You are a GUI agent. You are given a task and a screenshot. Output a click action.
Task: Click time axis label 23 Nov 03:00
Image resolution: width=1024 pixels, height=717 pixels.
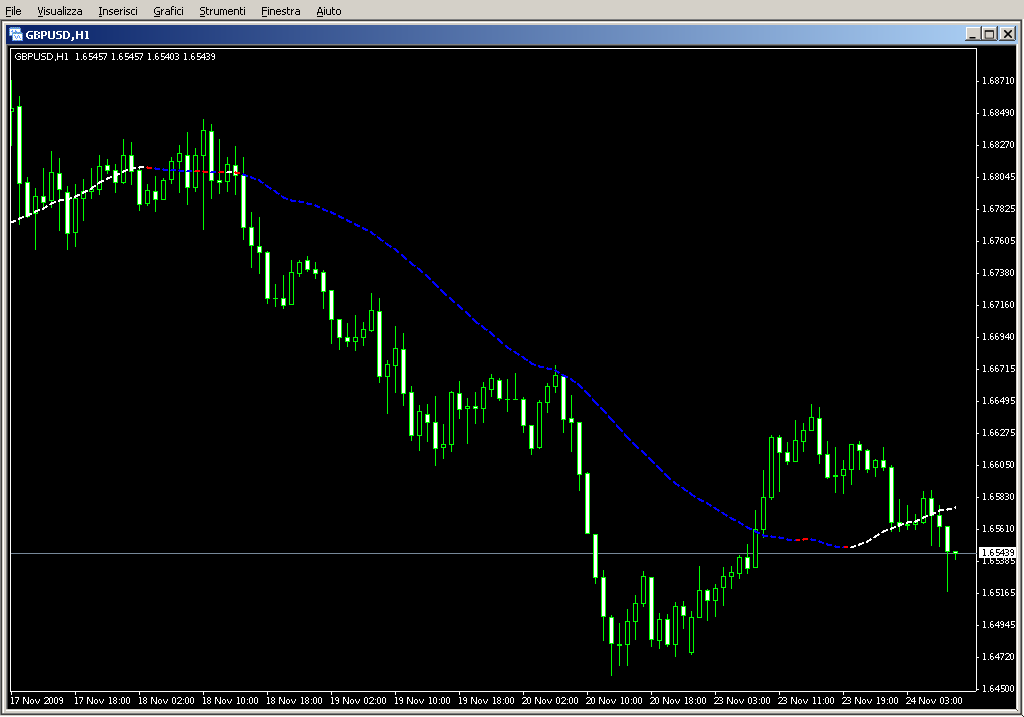click(742, 701)
